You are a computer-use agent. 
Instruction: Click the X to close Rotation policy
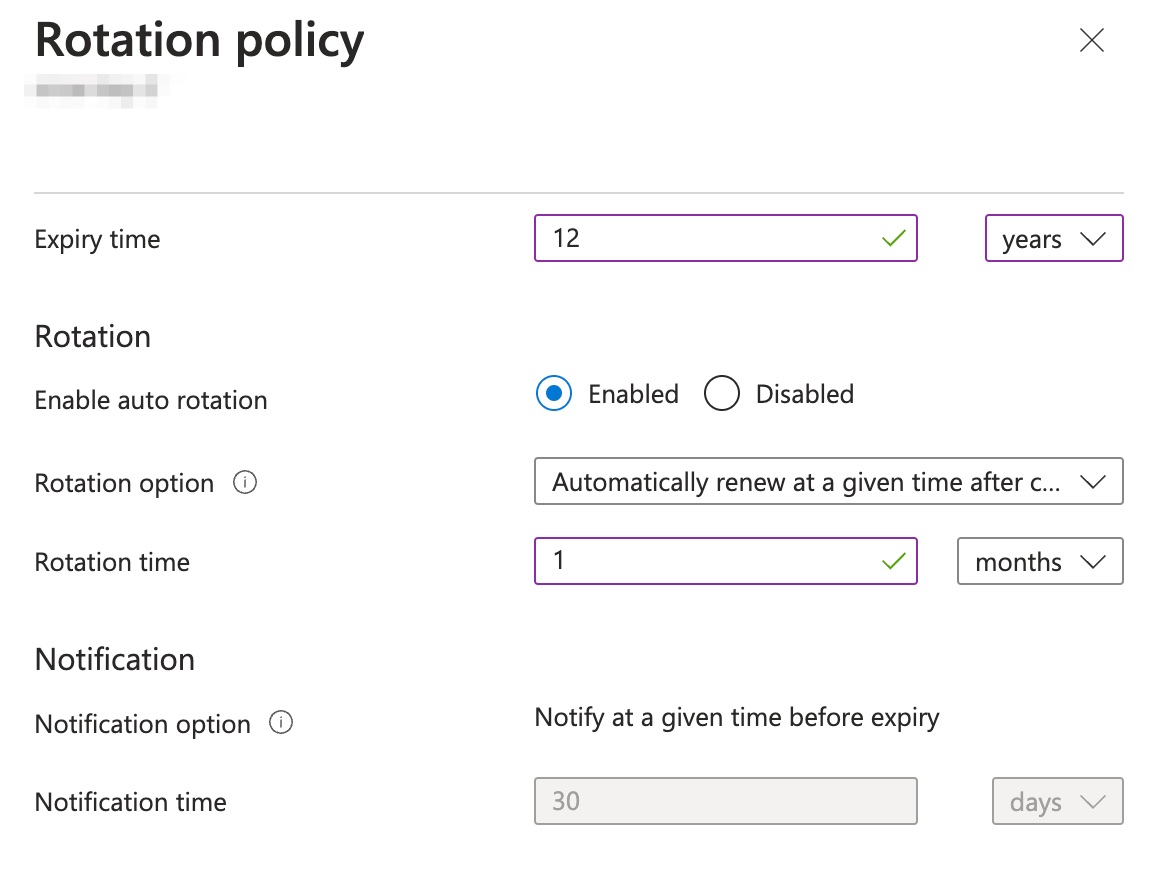pos(1091,40)
